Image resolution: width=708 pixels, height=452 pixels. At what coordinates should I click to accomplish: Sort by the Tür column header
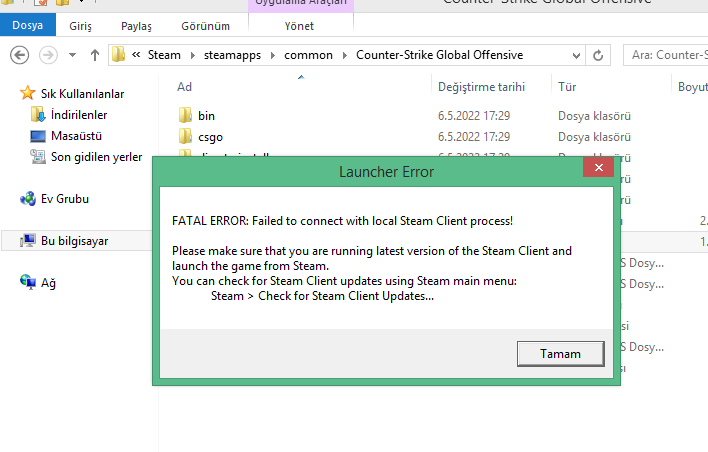(567, 87)
